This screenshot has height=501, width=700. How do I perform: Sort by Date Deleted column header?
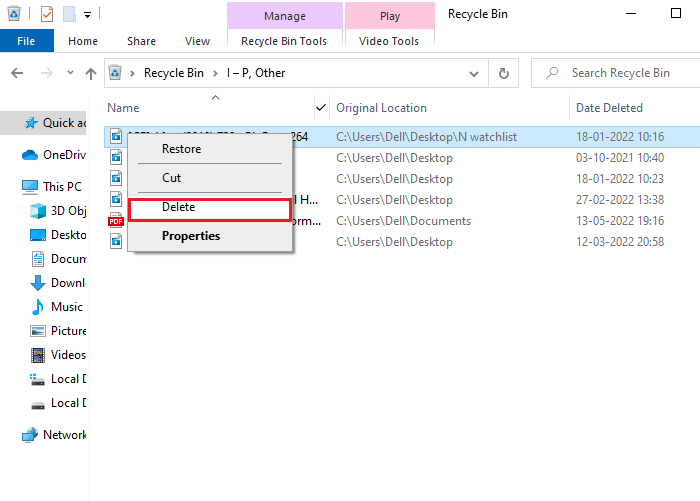(609, 108)
